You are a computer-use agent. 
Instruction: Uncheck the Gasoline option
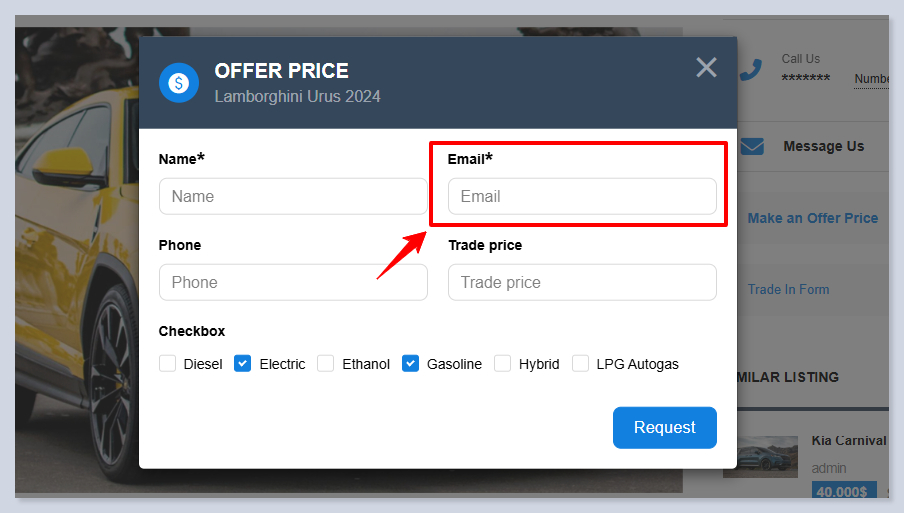[x=410, y=364]
